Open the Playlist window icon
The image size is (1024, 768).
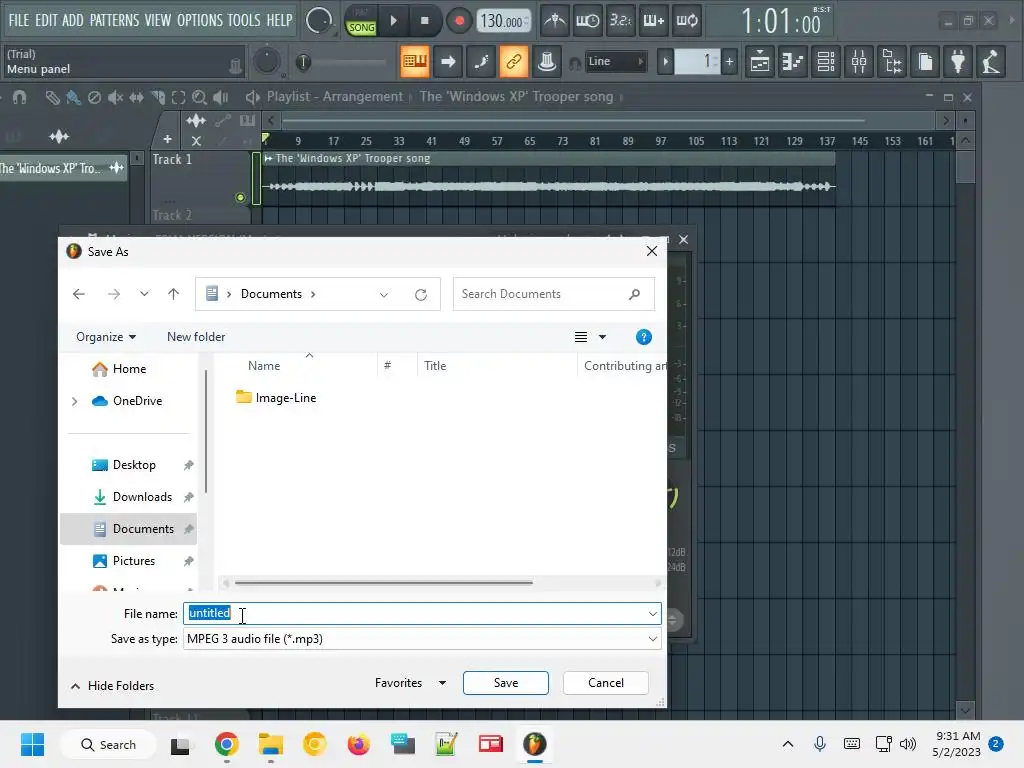tap(760, 62)
